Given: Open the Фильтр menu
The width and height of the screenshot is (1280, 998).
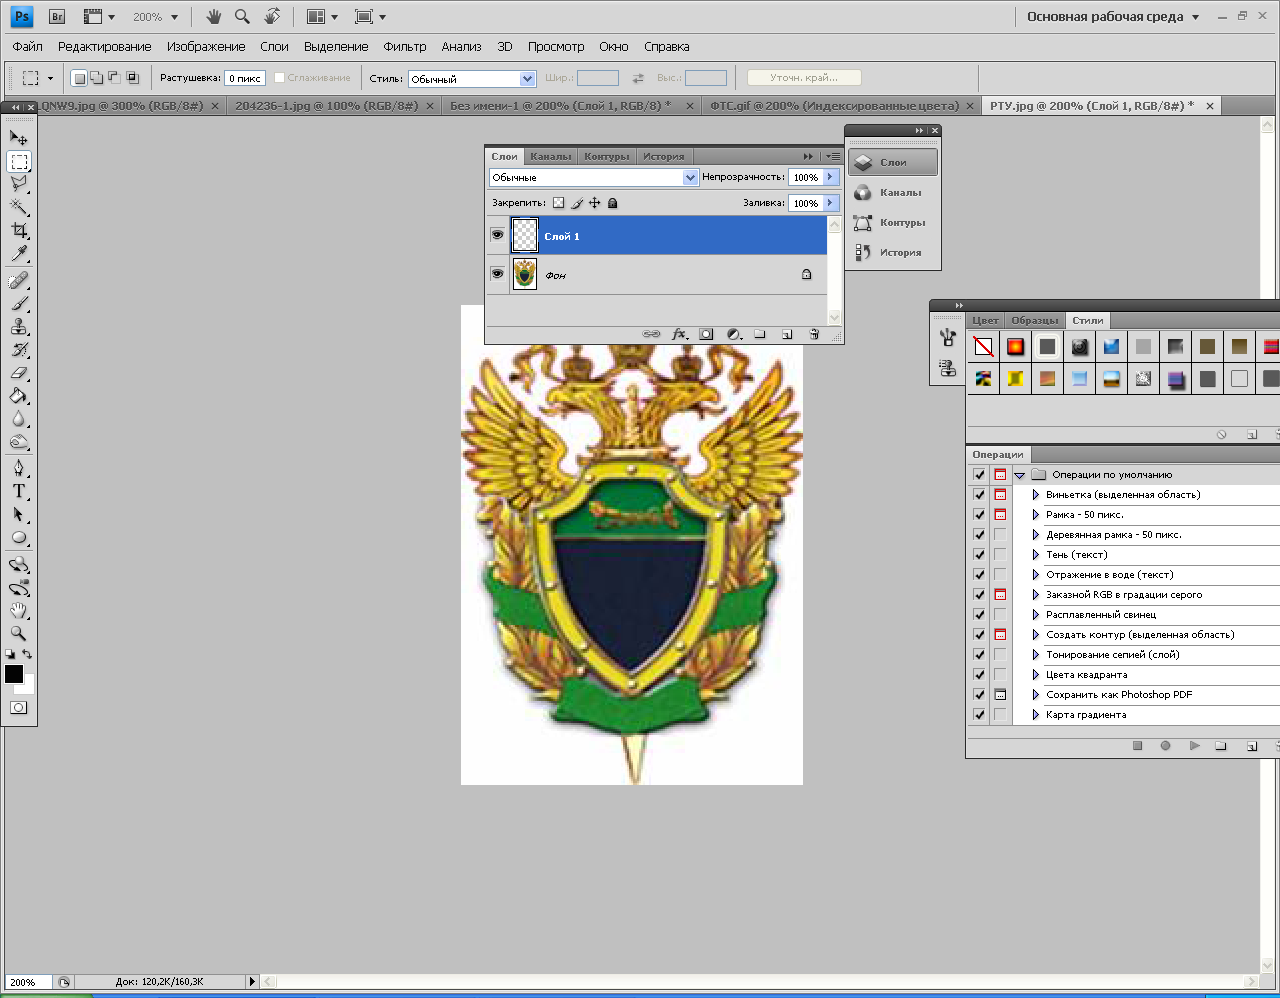Looking at the screenshot, I should point(405,47).
